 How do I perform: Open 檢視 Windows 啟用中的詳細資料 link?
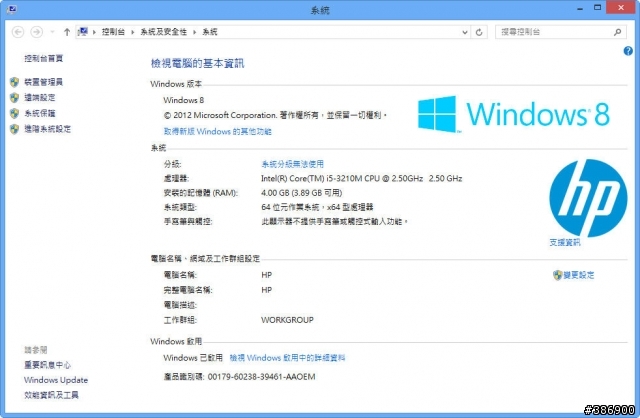(x=287, y=358)
